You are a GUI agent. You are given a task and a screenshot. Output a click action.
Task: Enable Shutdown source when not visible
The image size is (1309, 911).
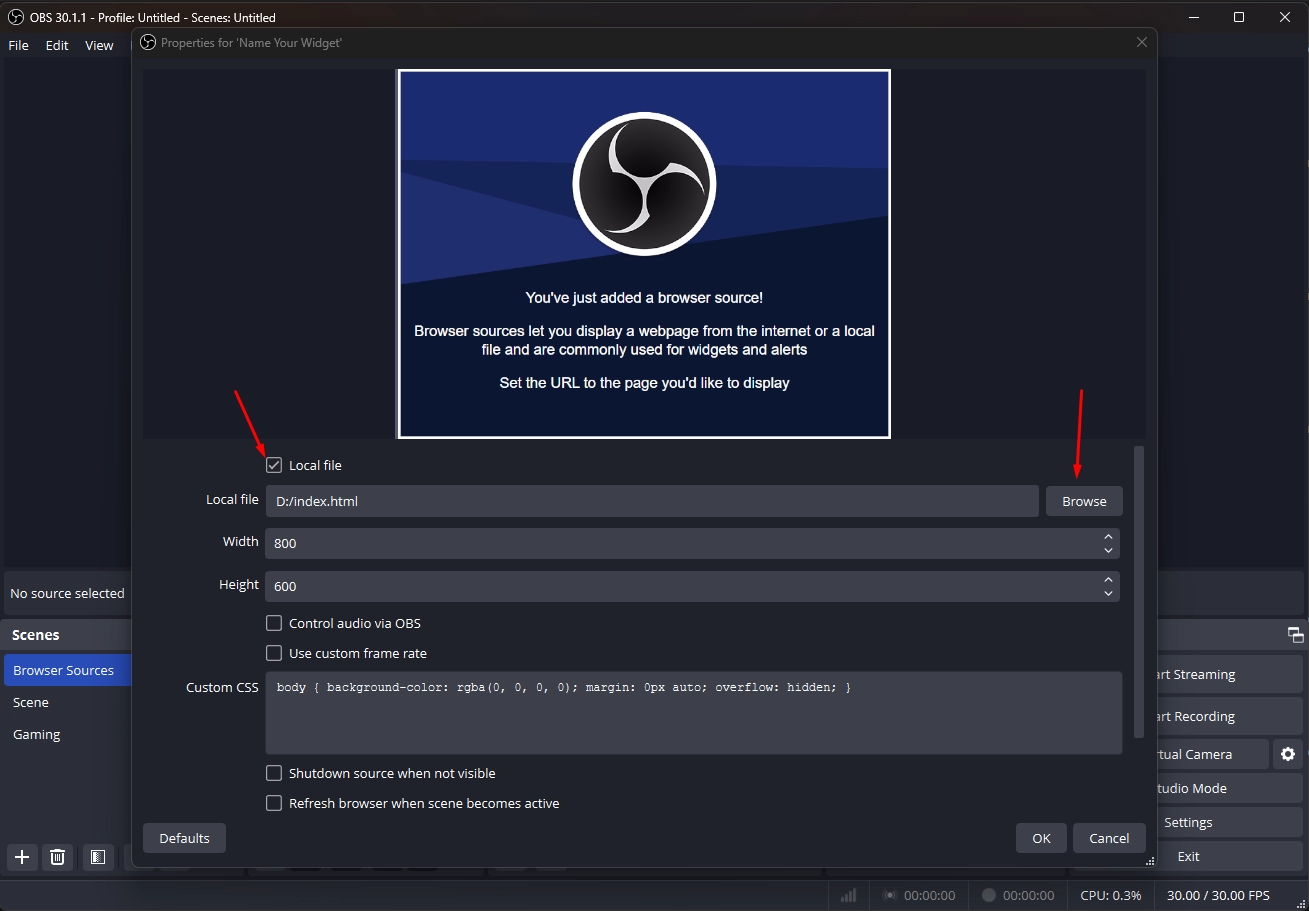point(274,773)
